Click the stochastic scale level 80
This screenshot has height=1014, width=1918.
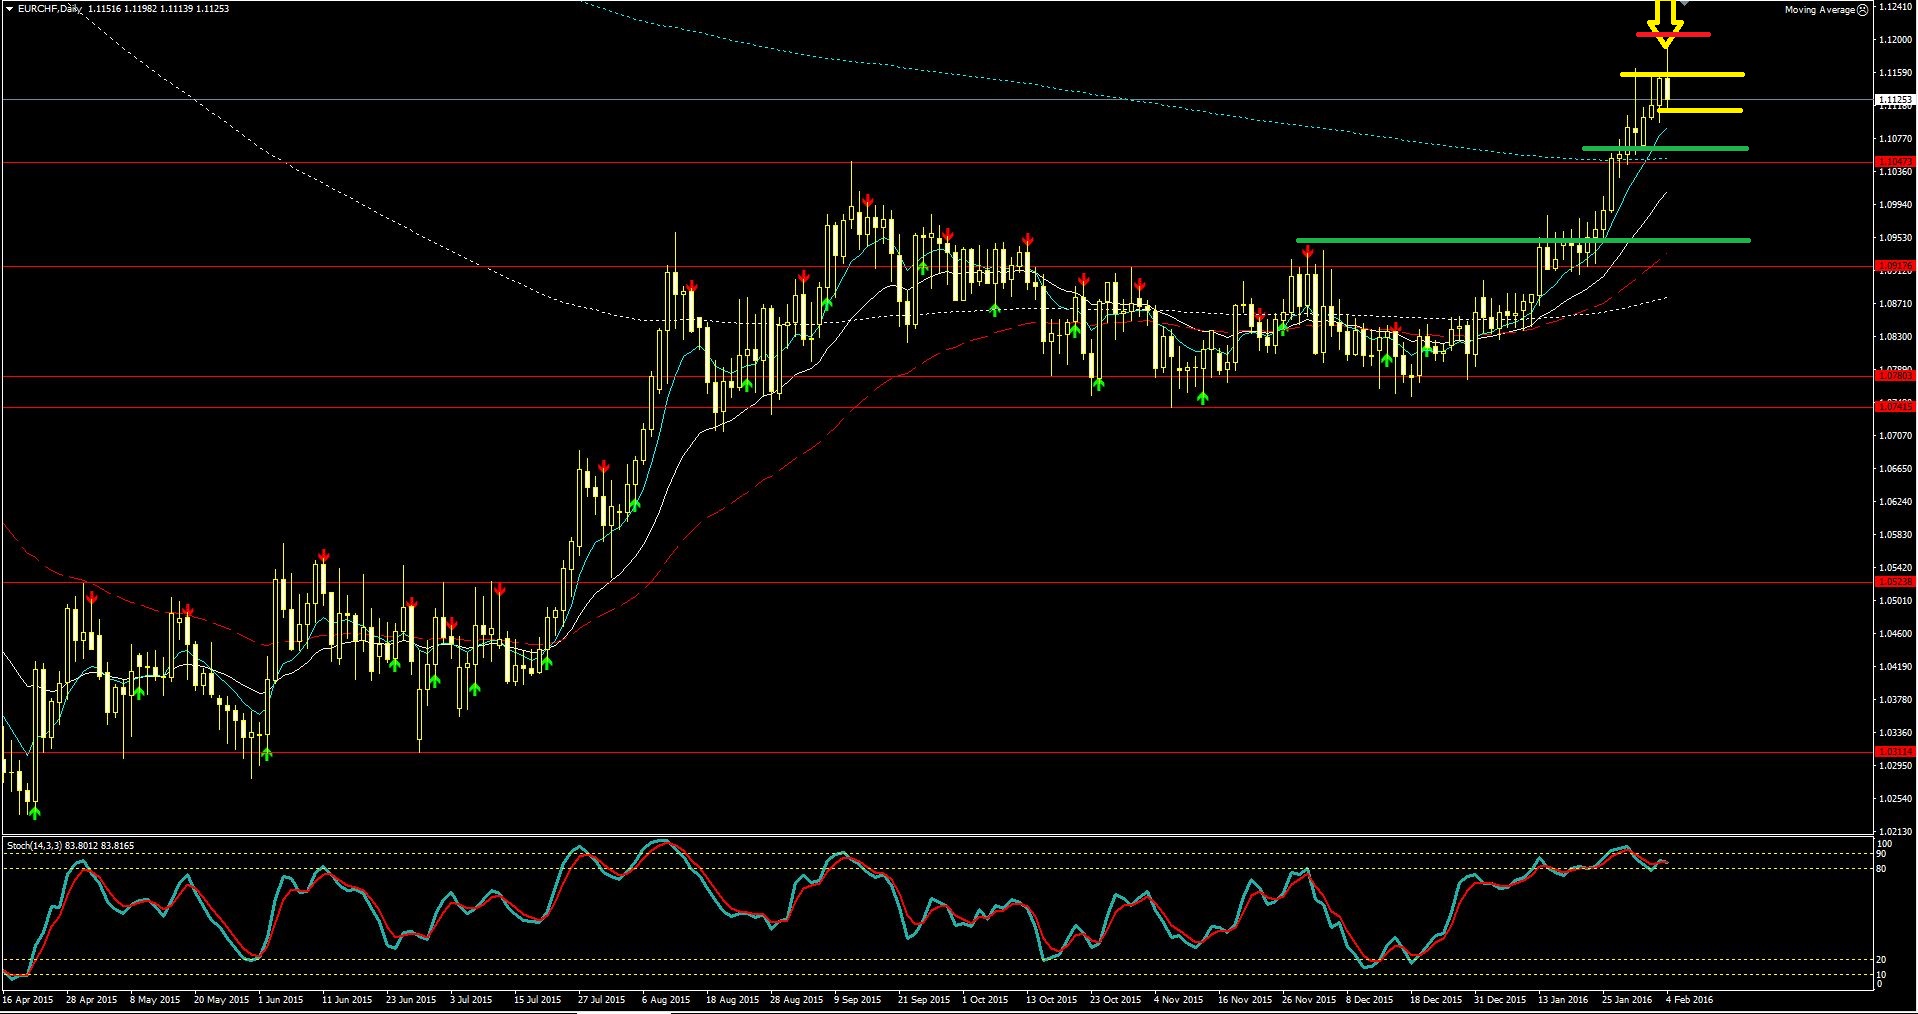[x=1881, y=869]
